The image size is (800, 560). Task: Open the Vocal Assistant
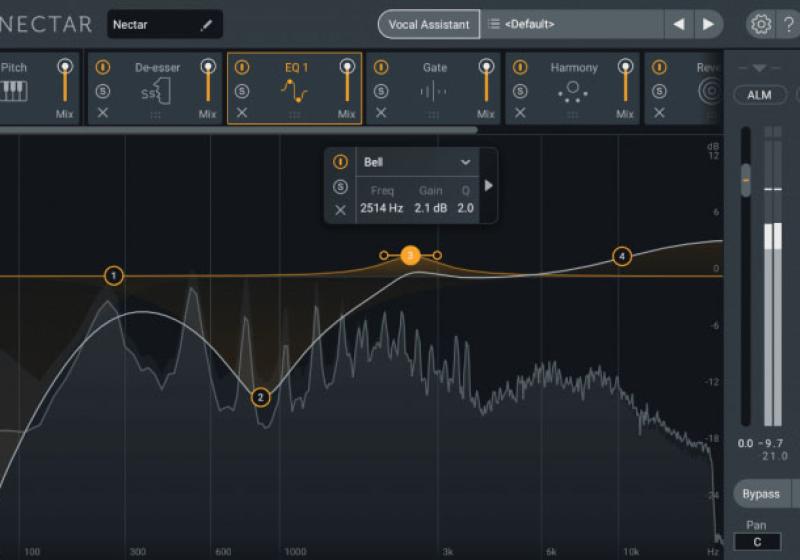tap(429, 24)
